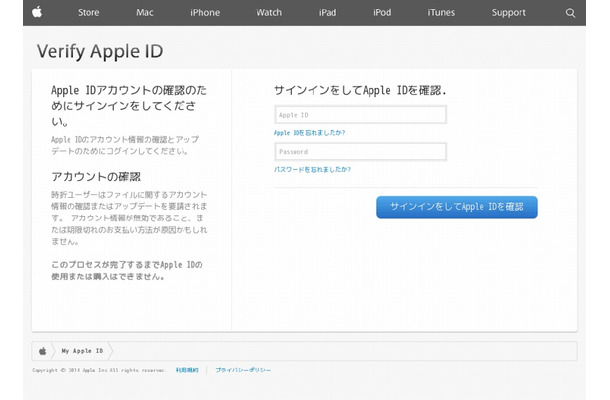This screenshot has height=400, width=610.
Task: Focus the Password input field
Action: [360, 152]
